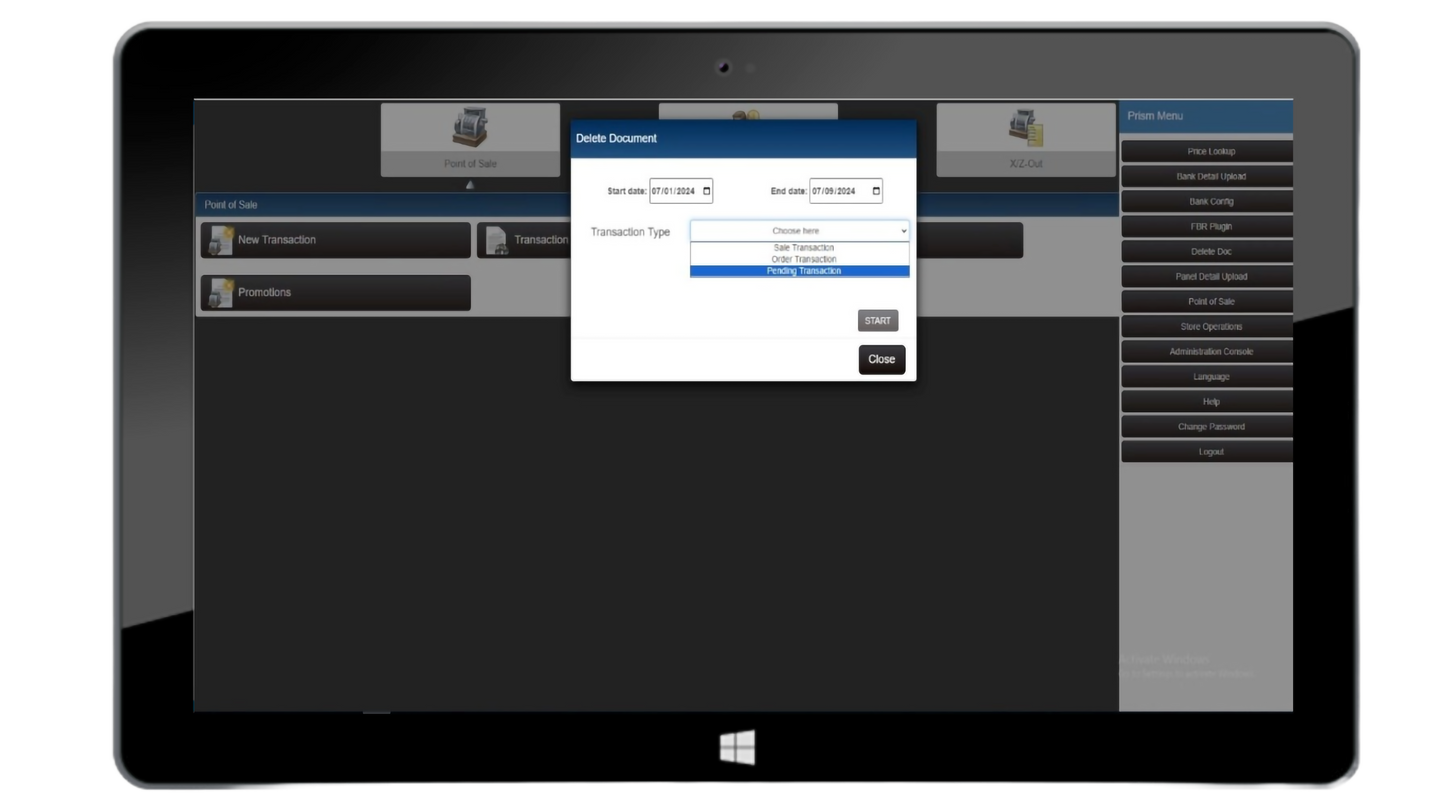Click the Promotions icon
1445x812 pixels.
point(221,293)
